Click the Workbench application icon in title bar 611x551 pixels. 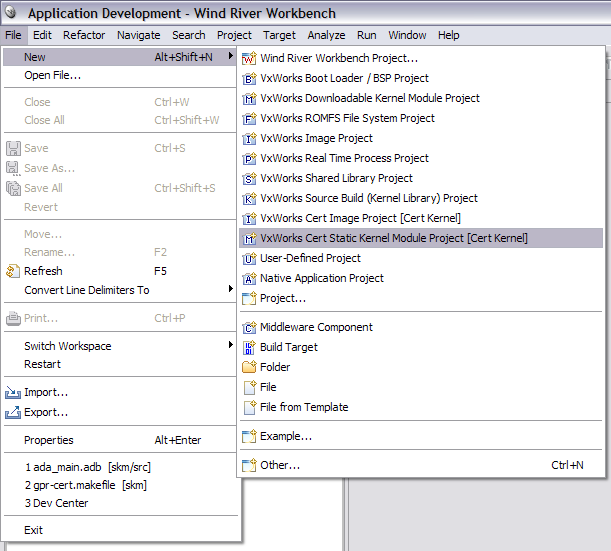click(x=11, y=12)
